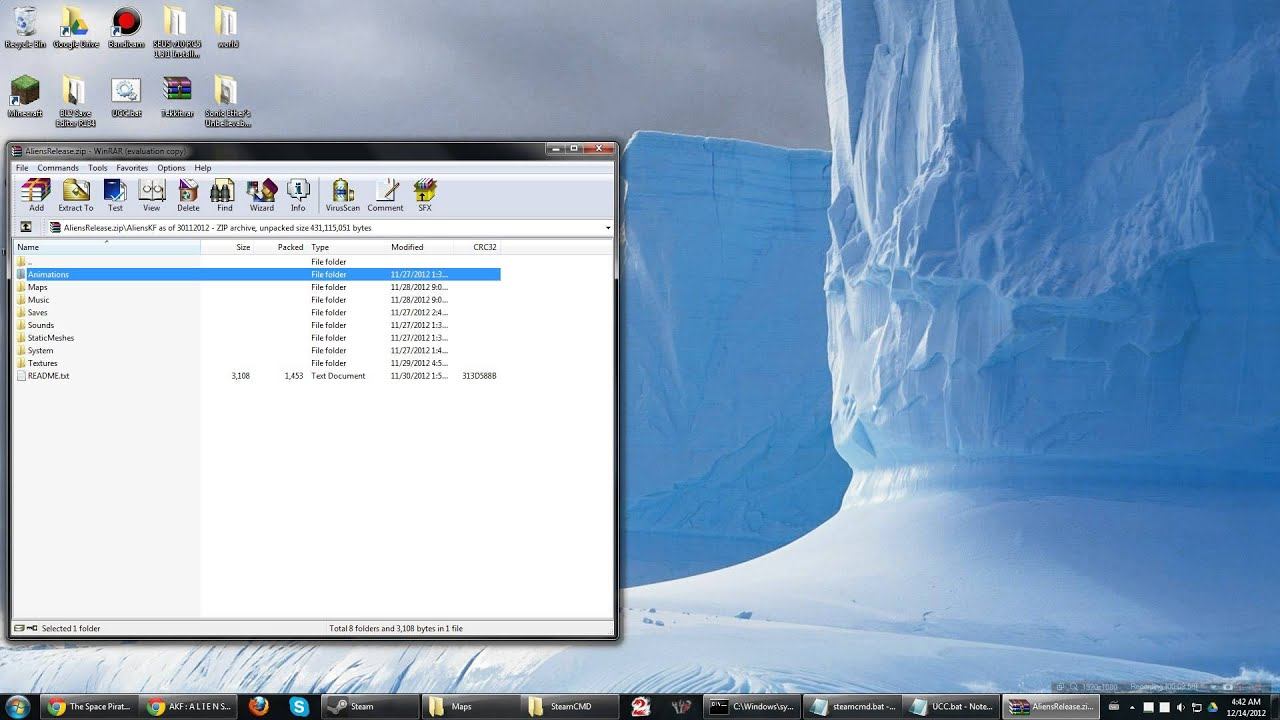Select the Animations folder row
The height and width of the screenshot is (720, 1280).
point(257,274)
